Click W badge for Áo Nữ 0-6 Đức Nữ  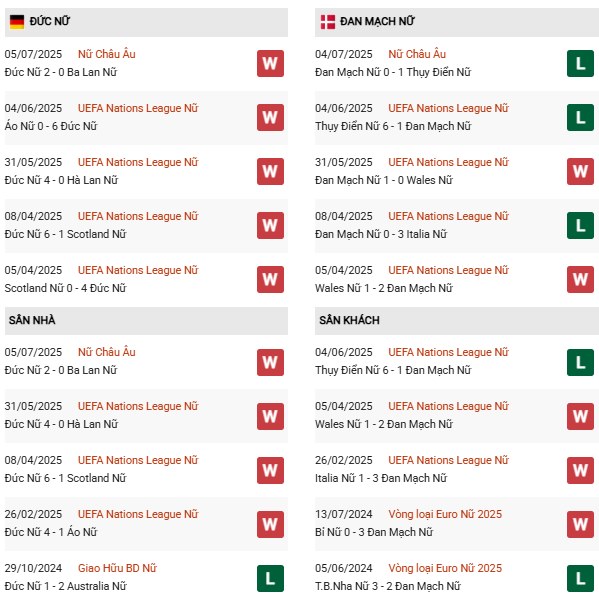point(270,117)
